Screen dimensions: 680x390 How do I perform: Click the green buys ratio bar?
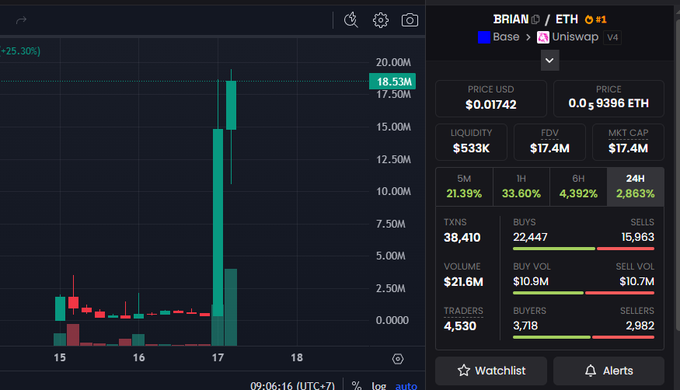click(554, 249)
